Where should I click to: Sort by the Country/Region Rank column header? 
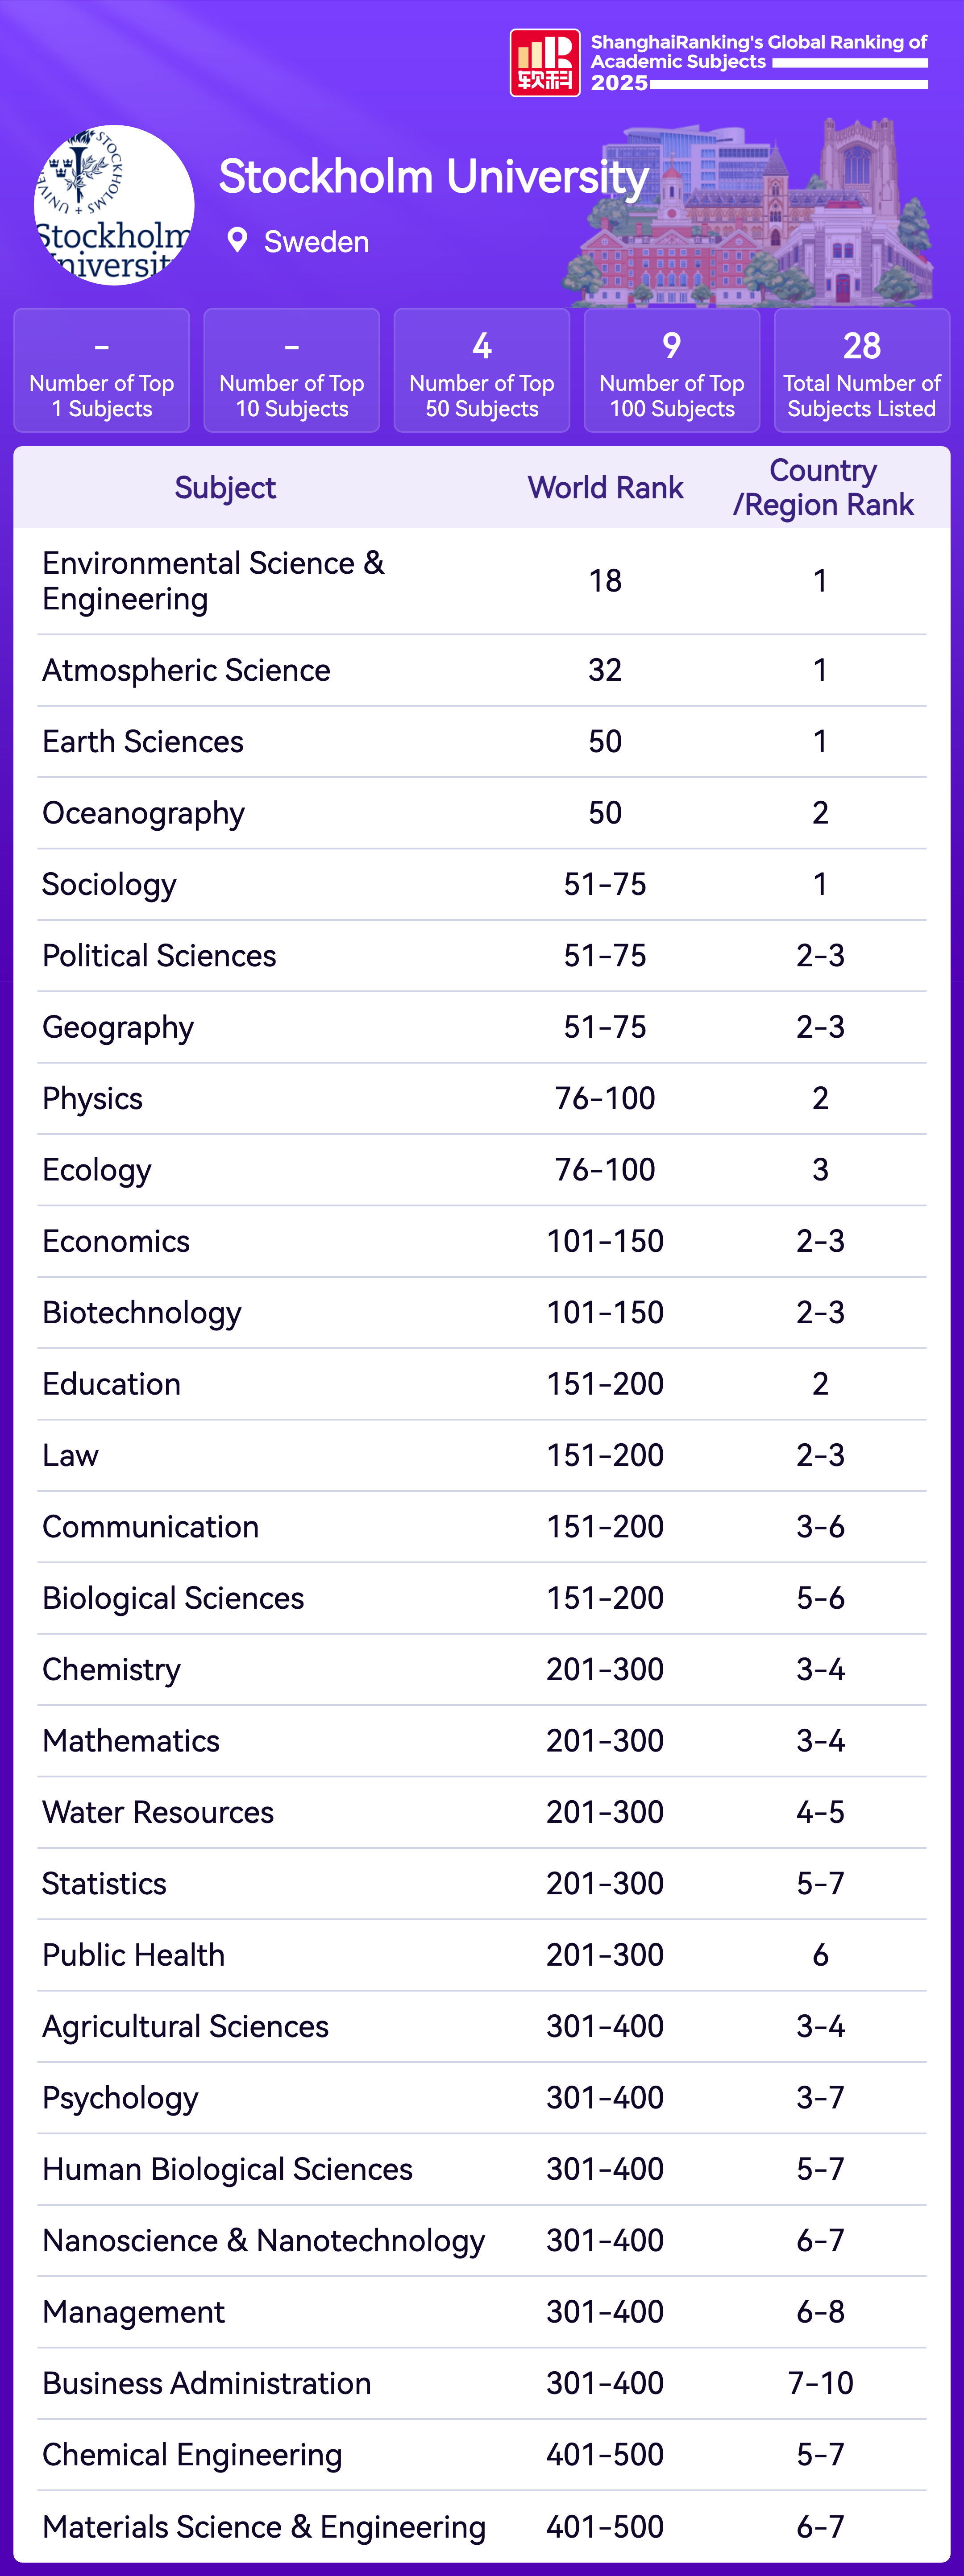(822, 488)
